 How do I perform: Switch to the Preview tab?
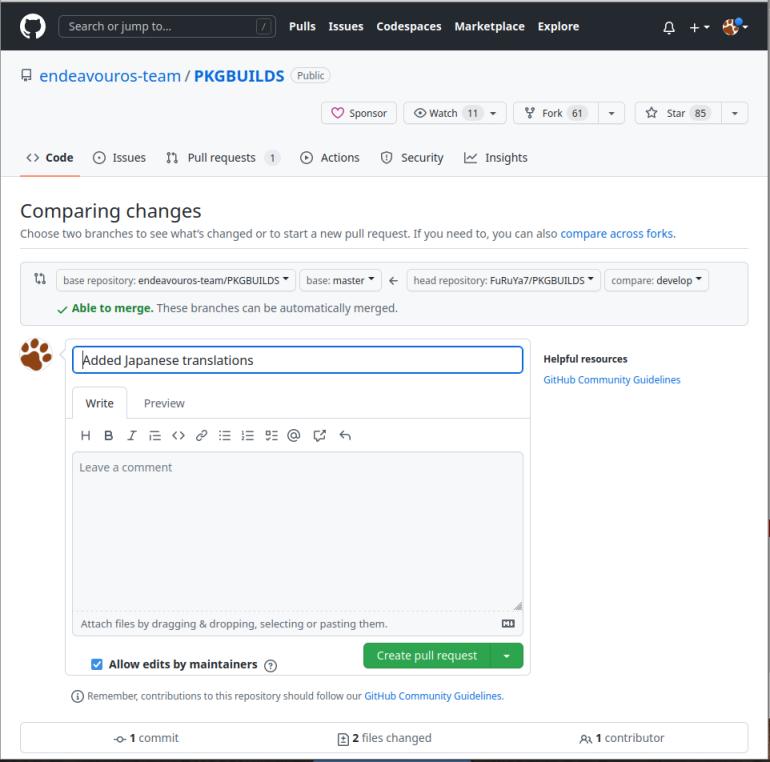(x=164, y=403)
